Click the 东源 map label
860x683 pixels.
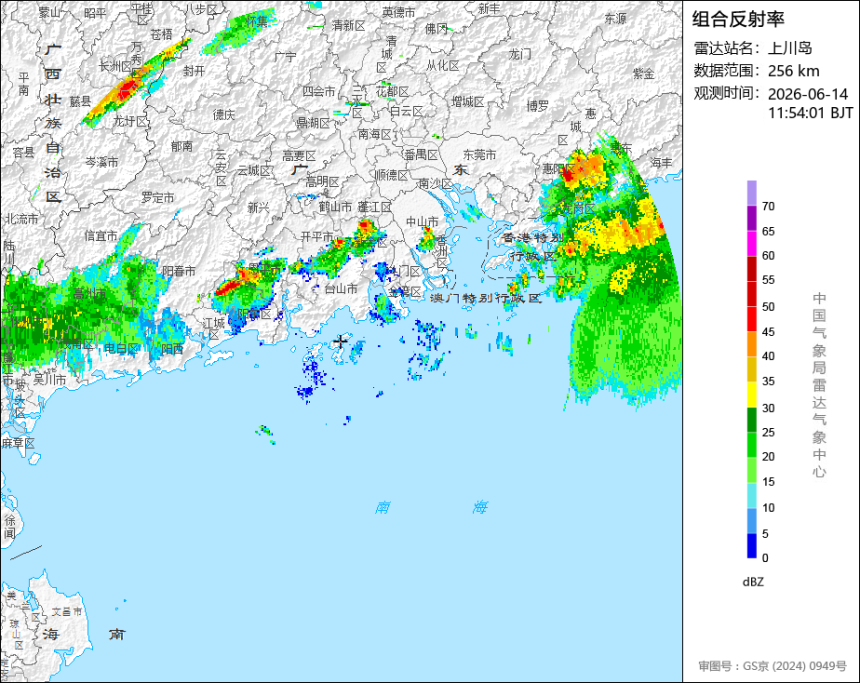tap(615, 19)
